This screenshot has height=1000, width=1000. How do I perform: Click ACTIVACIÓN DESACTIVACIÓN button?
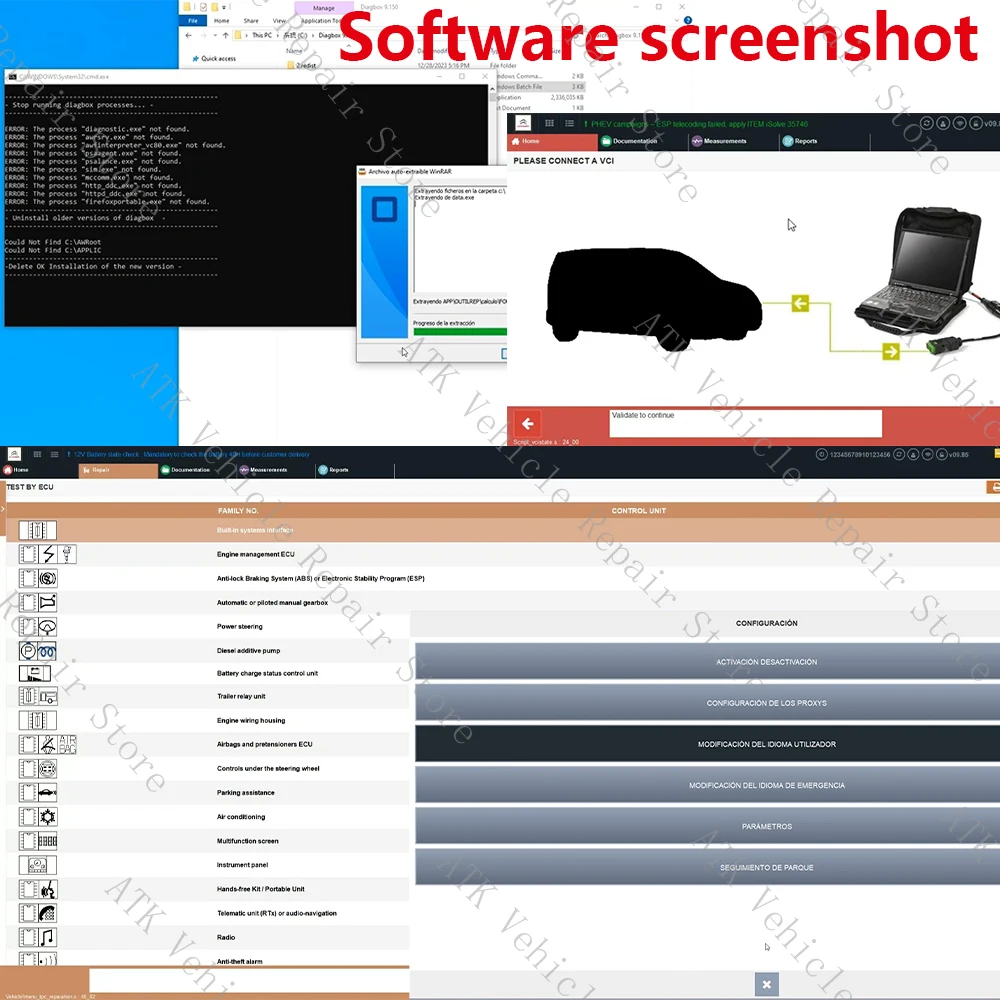tap(707, 661)
